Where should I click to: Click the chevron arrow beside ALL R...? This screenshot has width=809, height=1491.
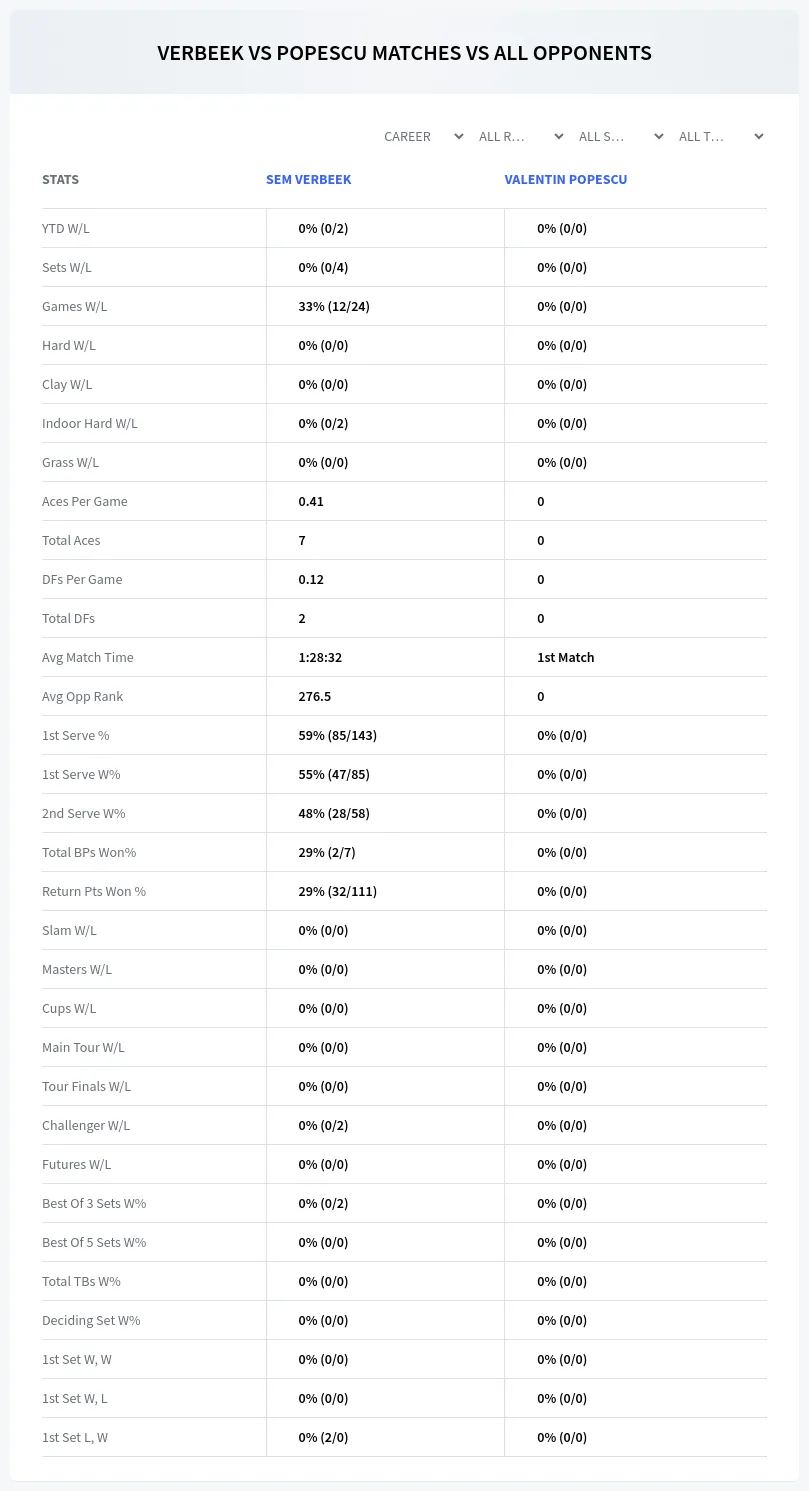(x=558, y=136)
